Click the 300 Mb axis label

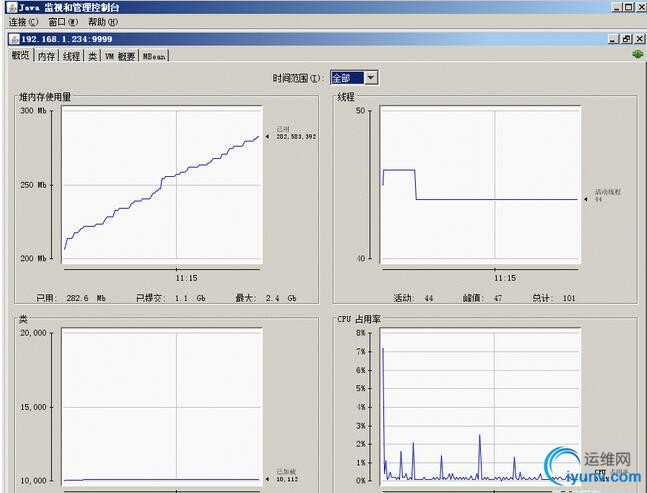point(33,111)
